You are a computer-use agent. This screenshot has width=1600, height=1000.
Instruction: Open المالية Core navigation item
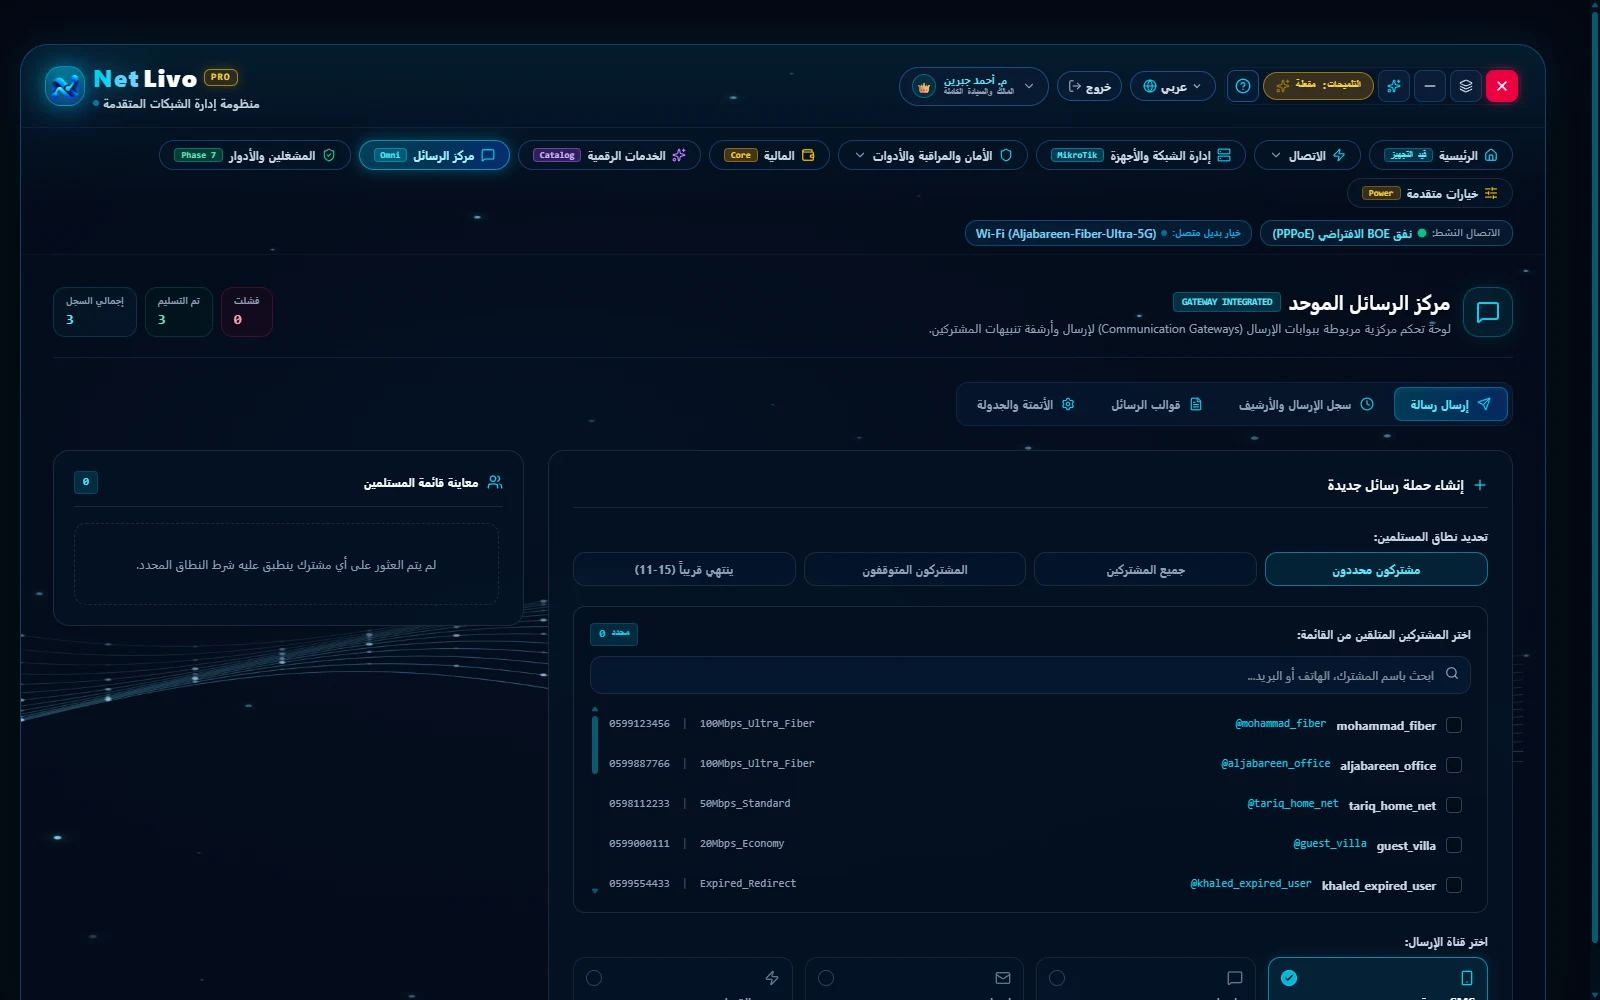pyautogui.click(x=769, y=155)
